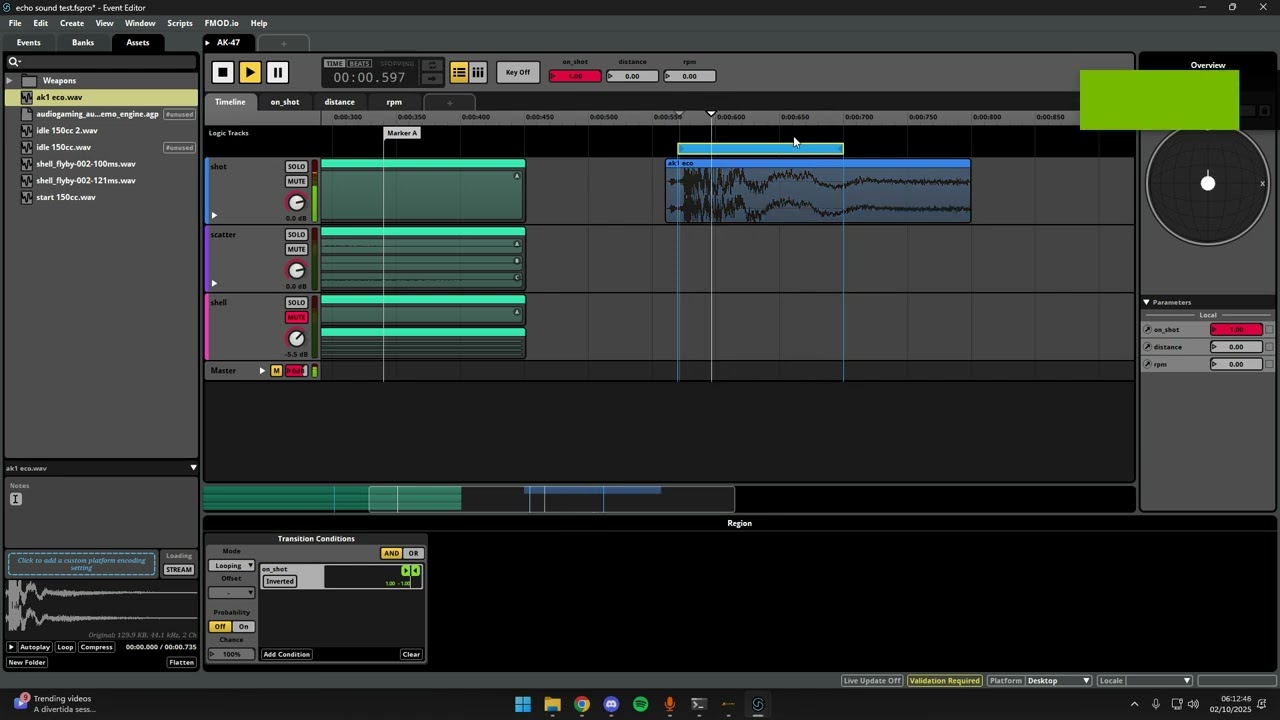Set Probability to Off
This screenshot has height=720, width=1280.
pos(219,627)
